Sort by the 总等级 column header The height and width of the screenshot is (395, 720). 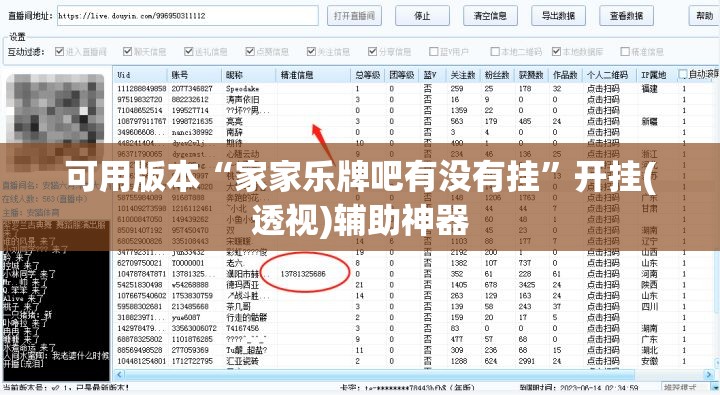tap(368, 75)
